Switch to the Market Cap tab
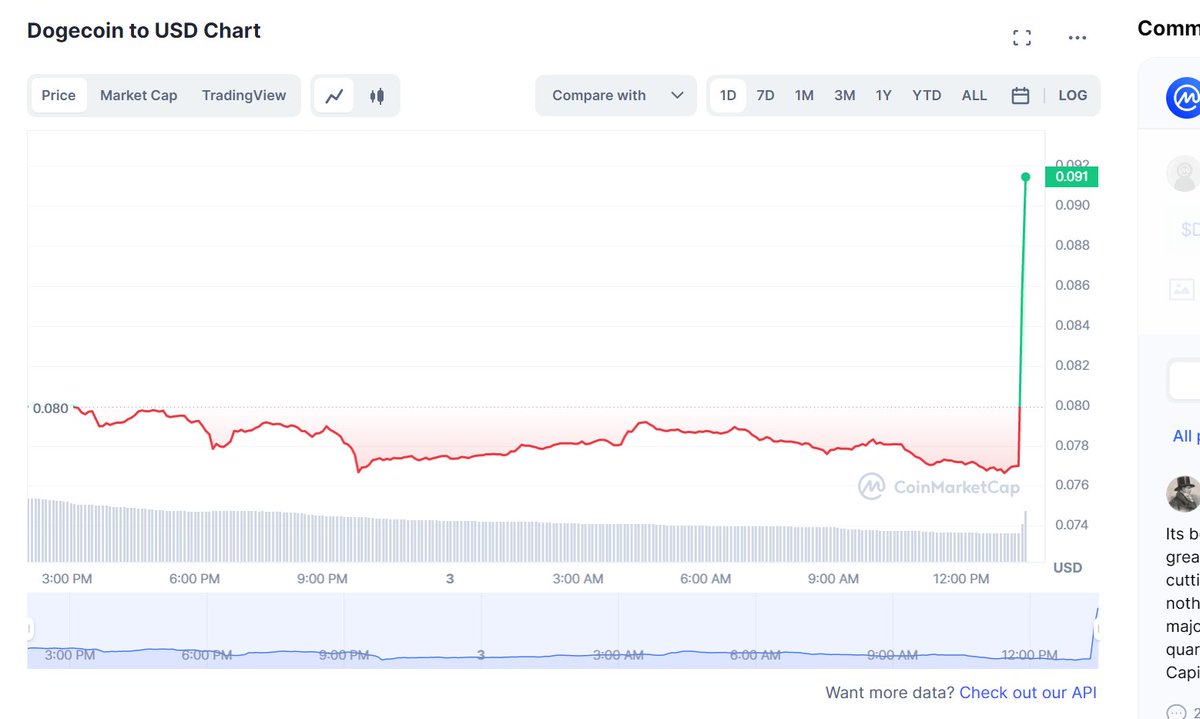 (x=138, y=96)
